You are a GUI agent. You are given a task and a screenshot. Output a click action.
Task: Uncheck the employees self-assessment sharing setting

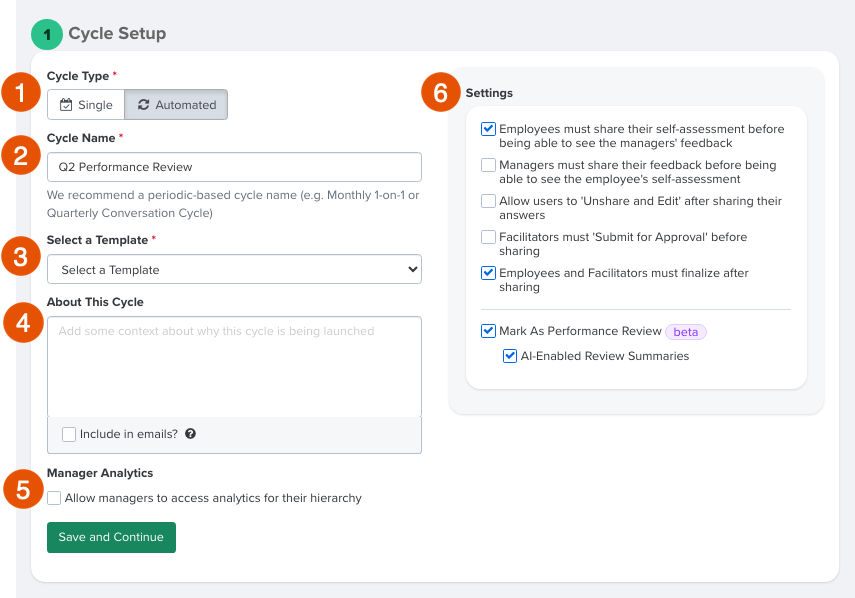pyautogui.click(x=487, y=128)
